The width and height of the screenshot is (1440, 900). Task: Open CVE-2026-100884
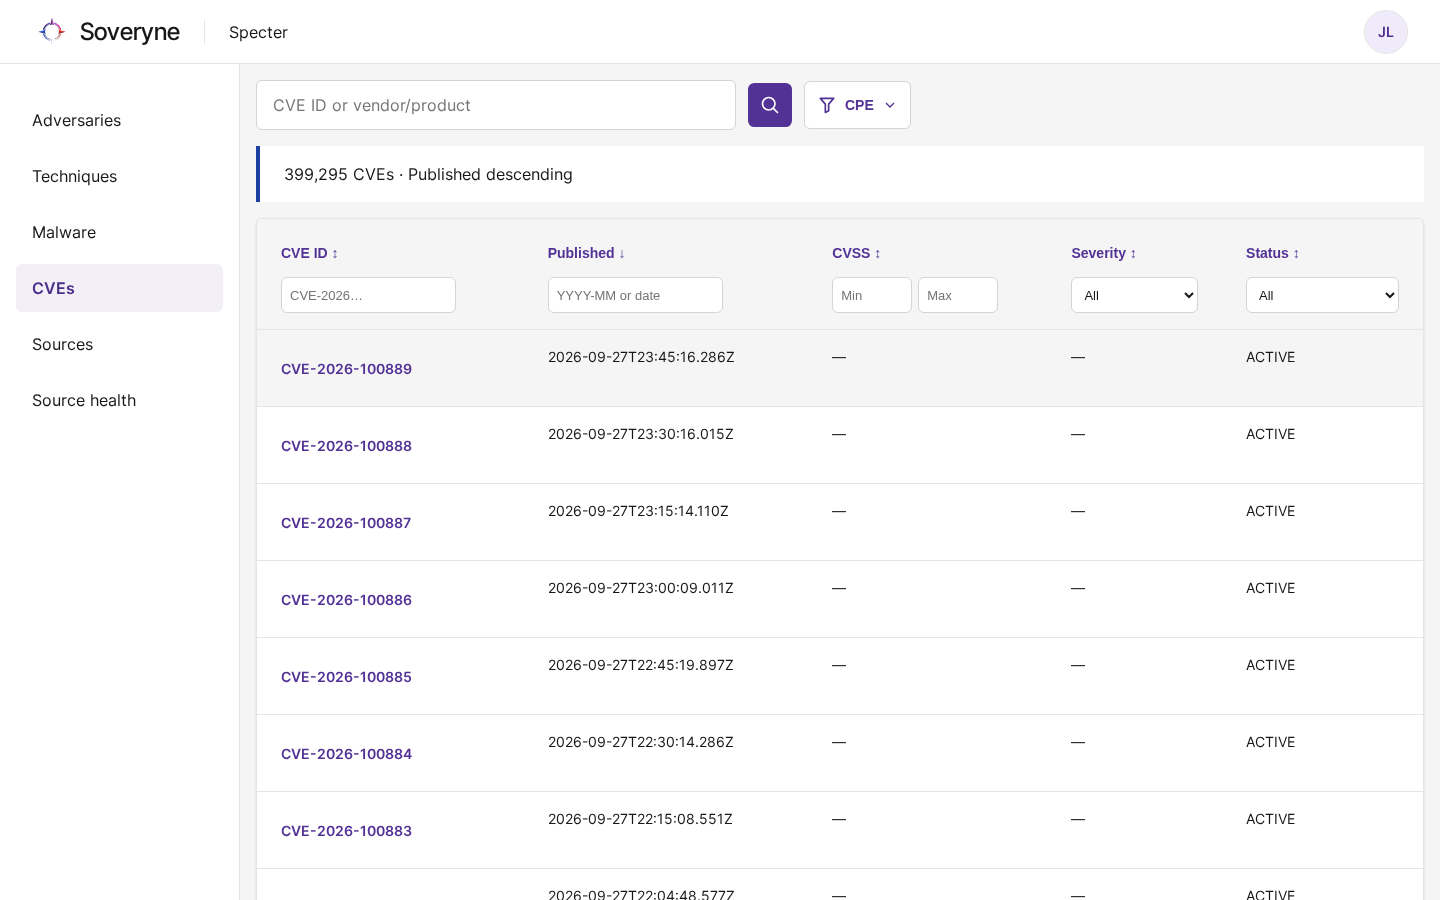pos(346,754)
